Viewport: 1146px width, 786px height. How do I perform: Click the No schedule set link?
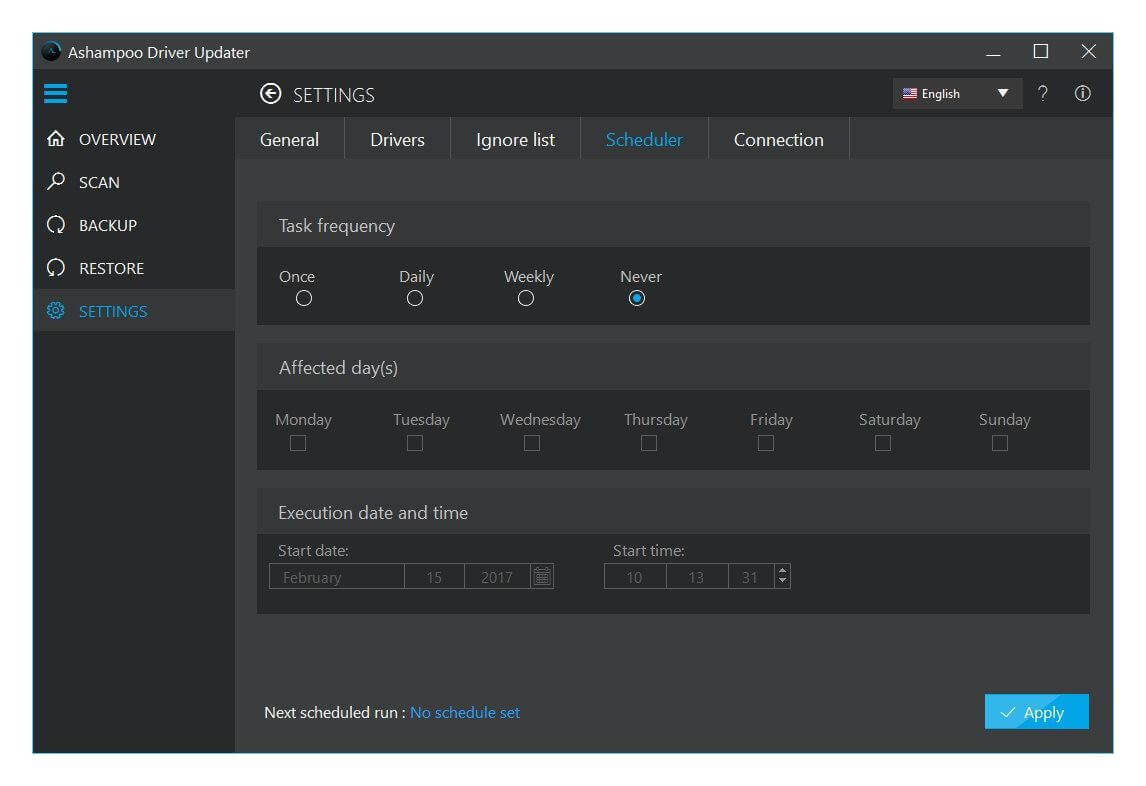click(464, 712)
